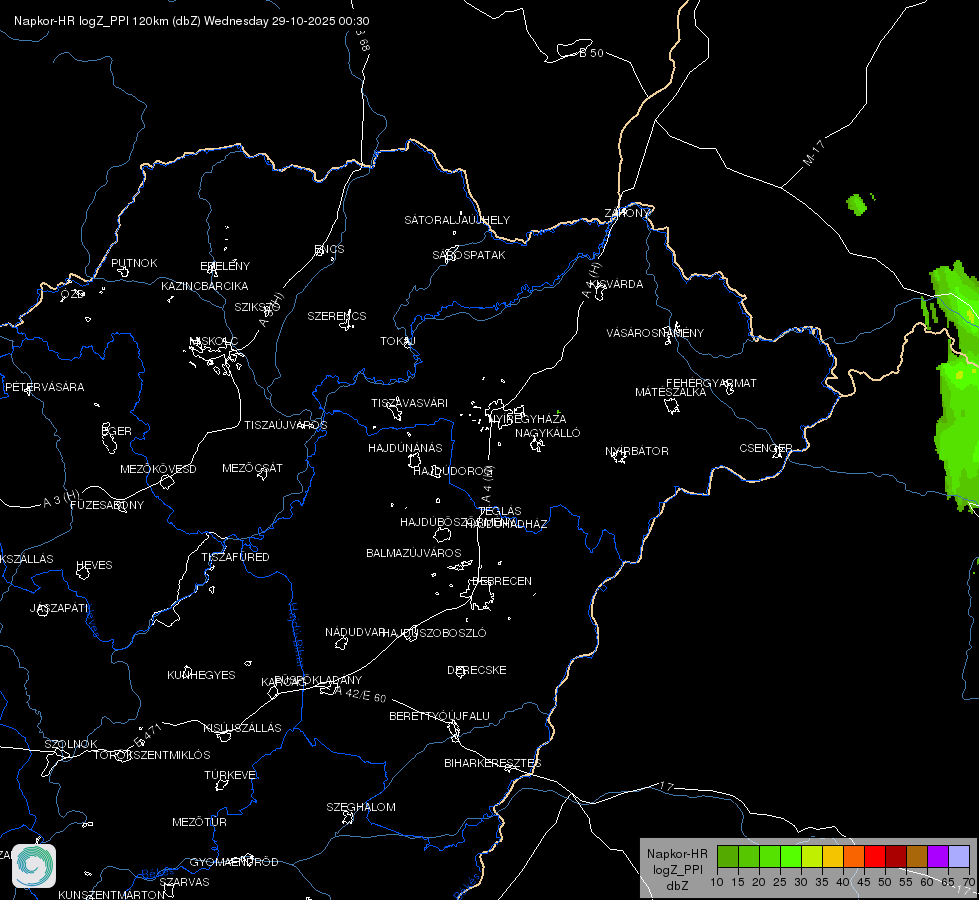Viewport: 979px width, 900px height.
Task: Click the HAJDÚDOROG city label
Action: coord(454,471)
